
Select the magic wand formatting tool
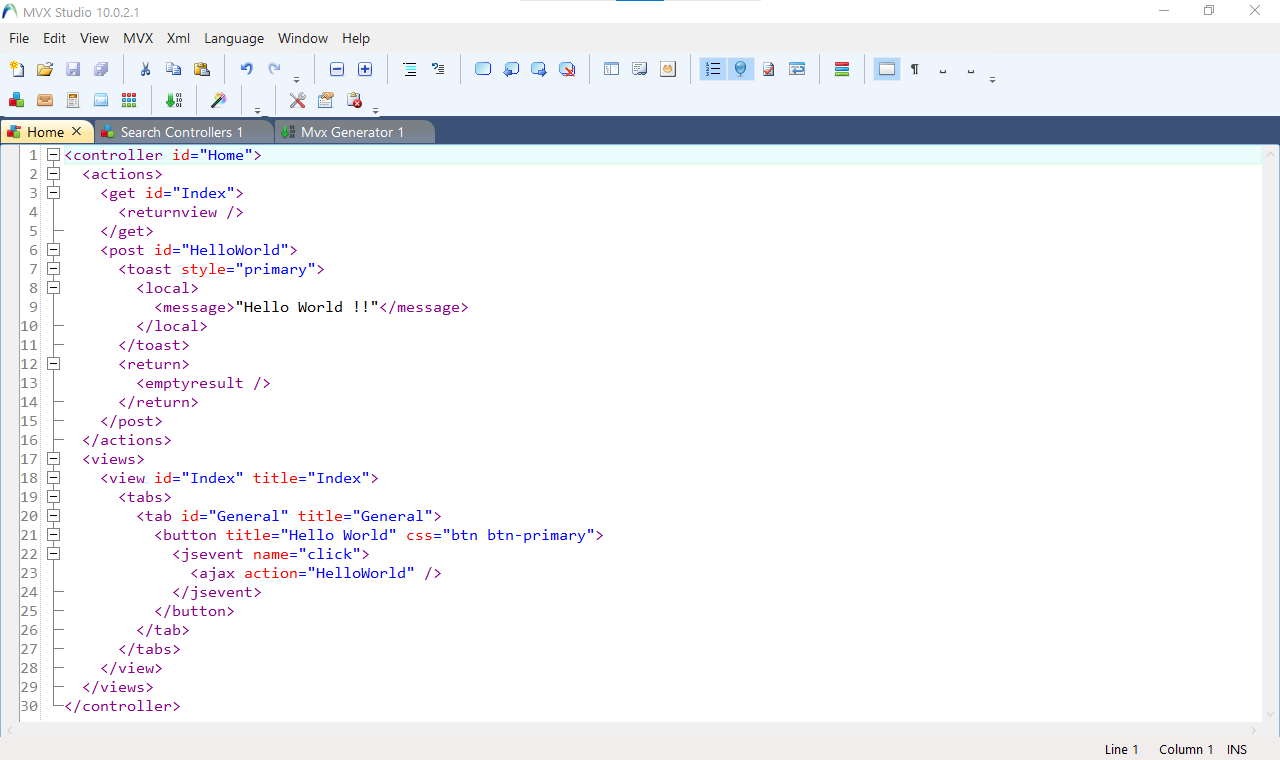coord(218,100)
